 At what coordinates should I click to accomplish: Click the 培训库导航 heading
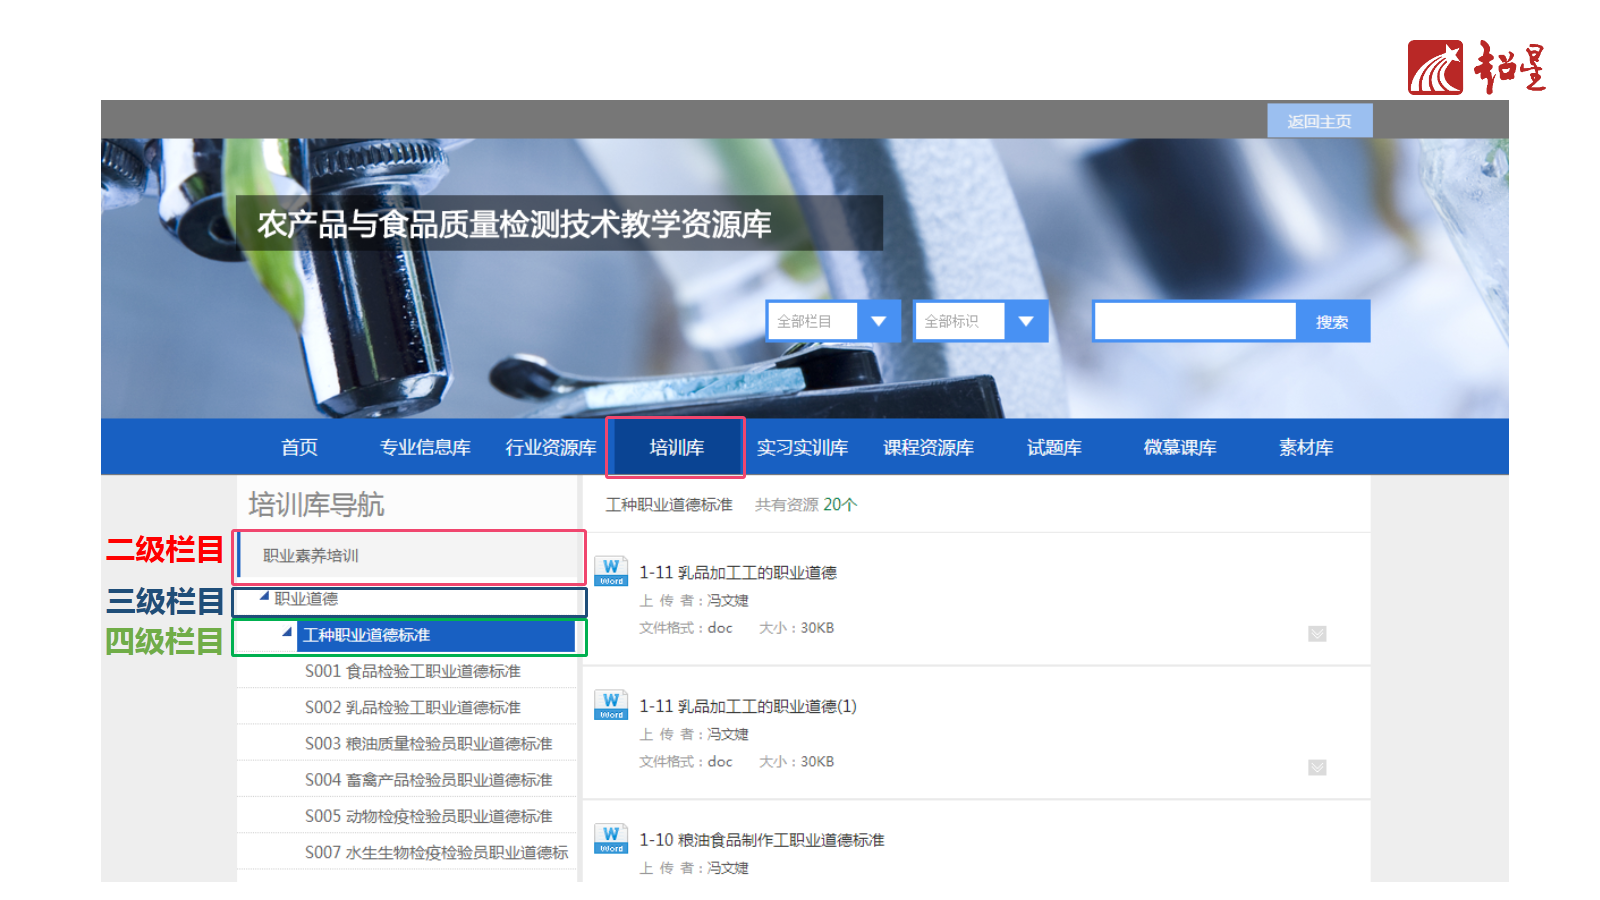coord(316,504)
